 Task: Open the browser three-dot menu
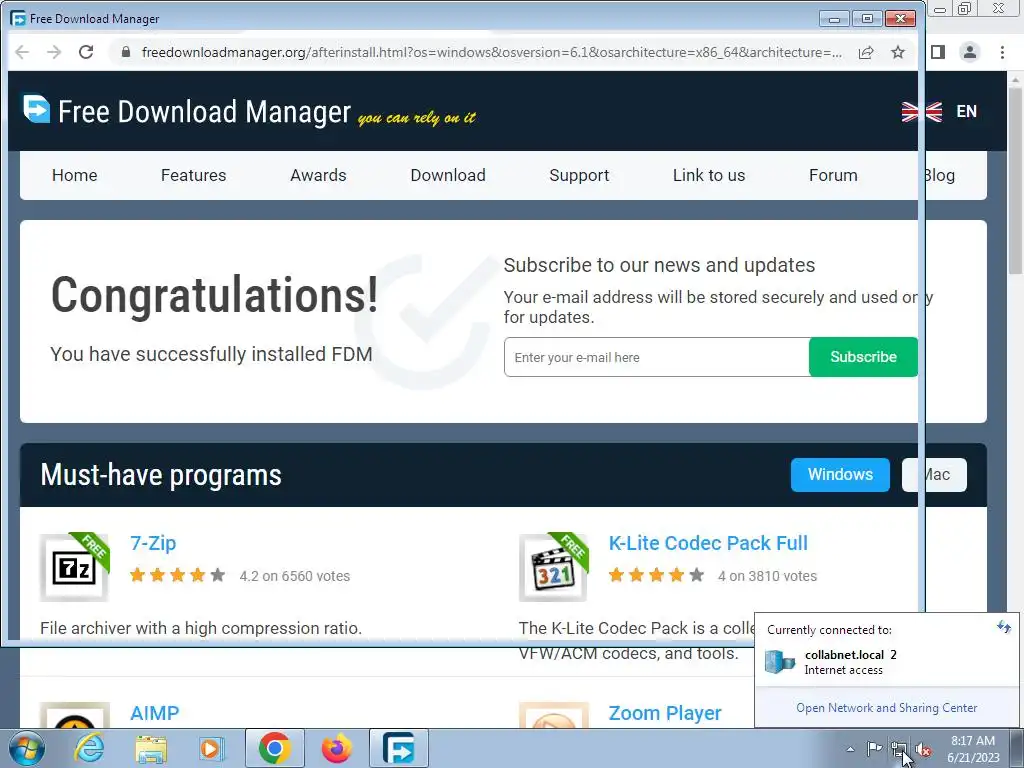tap(1002, 52)
